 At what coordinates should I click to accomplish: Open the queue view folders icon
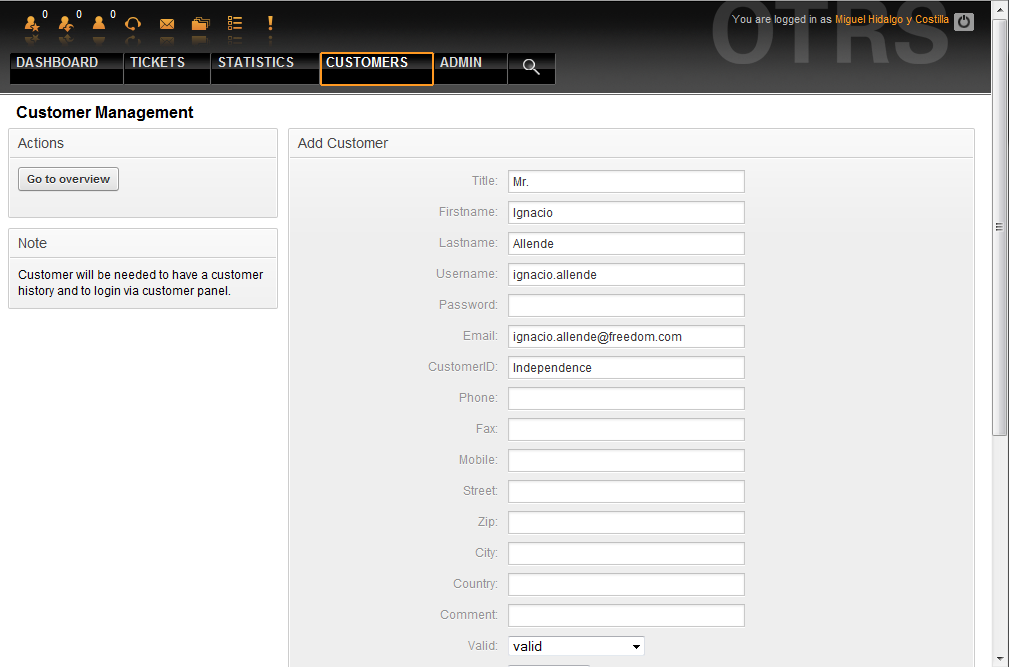[x=200, y=23]
